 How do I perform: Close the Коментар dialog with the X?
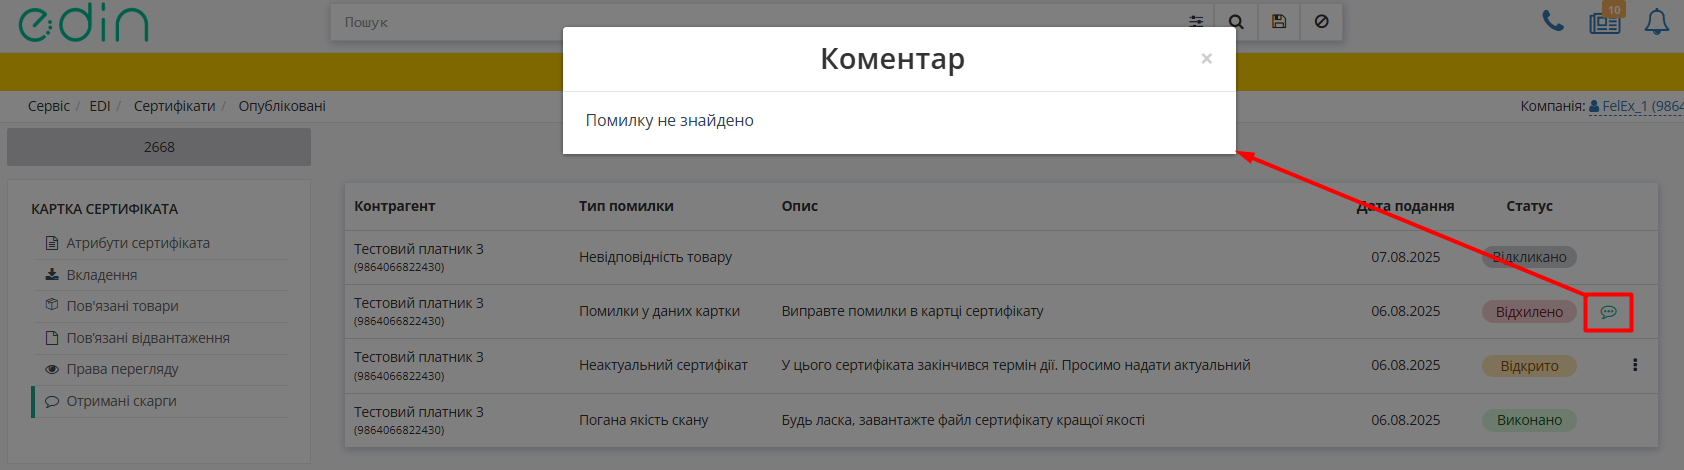[x=1206, y=59]
